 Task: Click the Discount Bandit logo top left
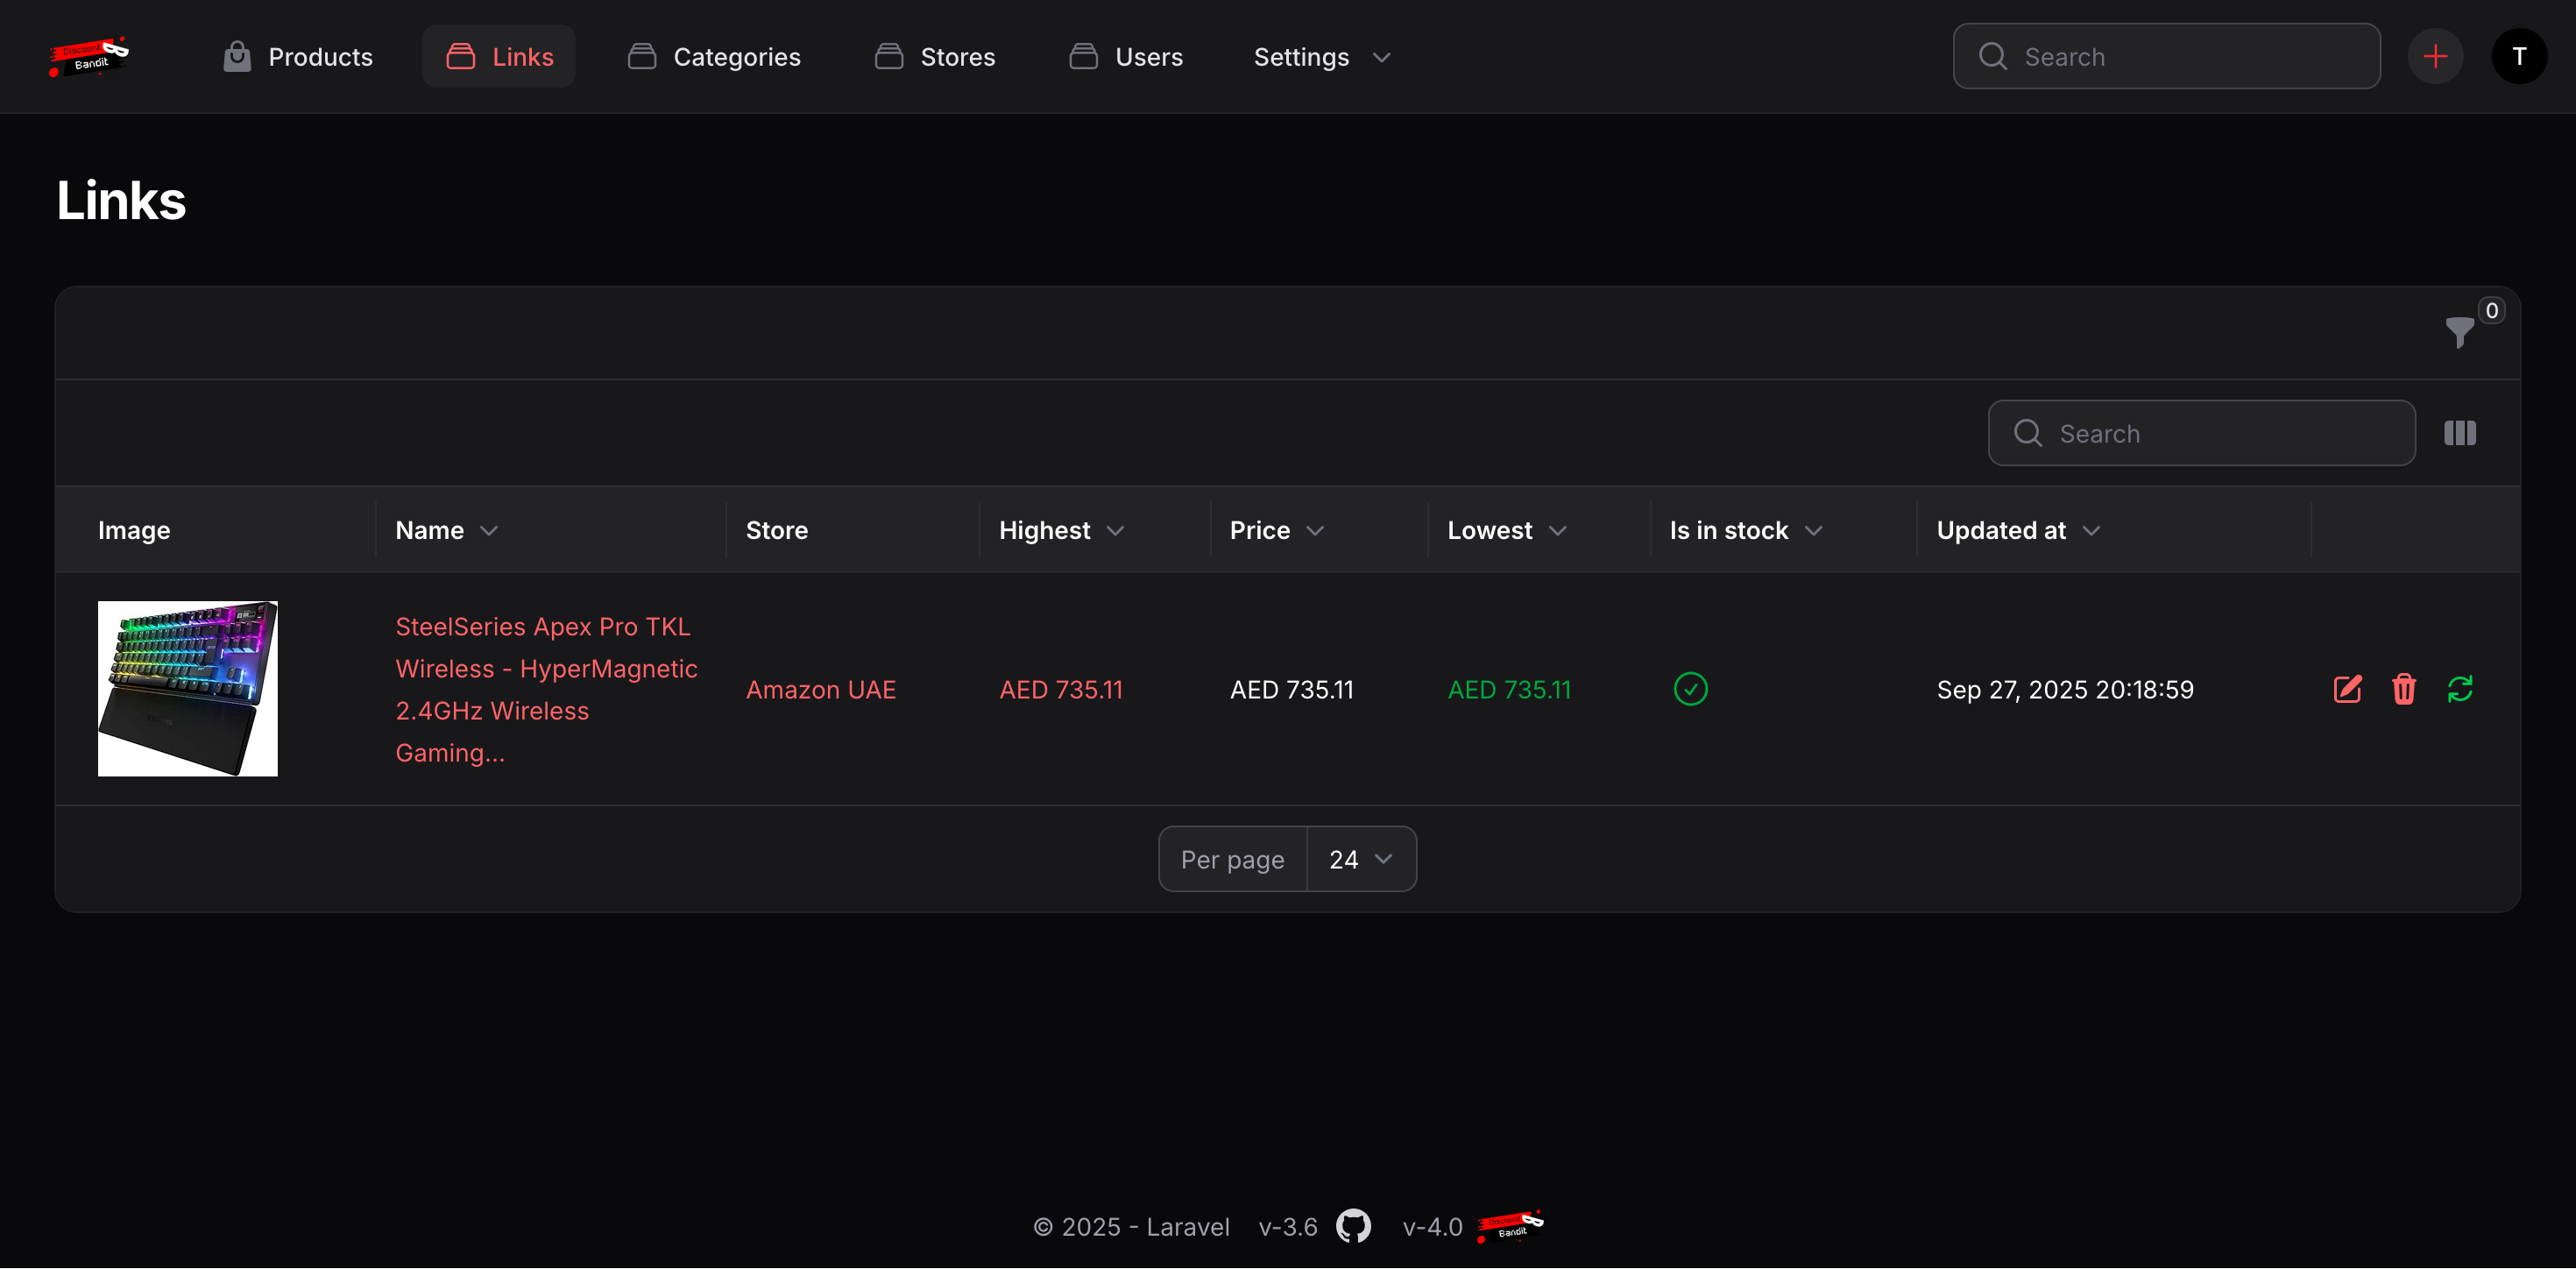coord(89,57)
